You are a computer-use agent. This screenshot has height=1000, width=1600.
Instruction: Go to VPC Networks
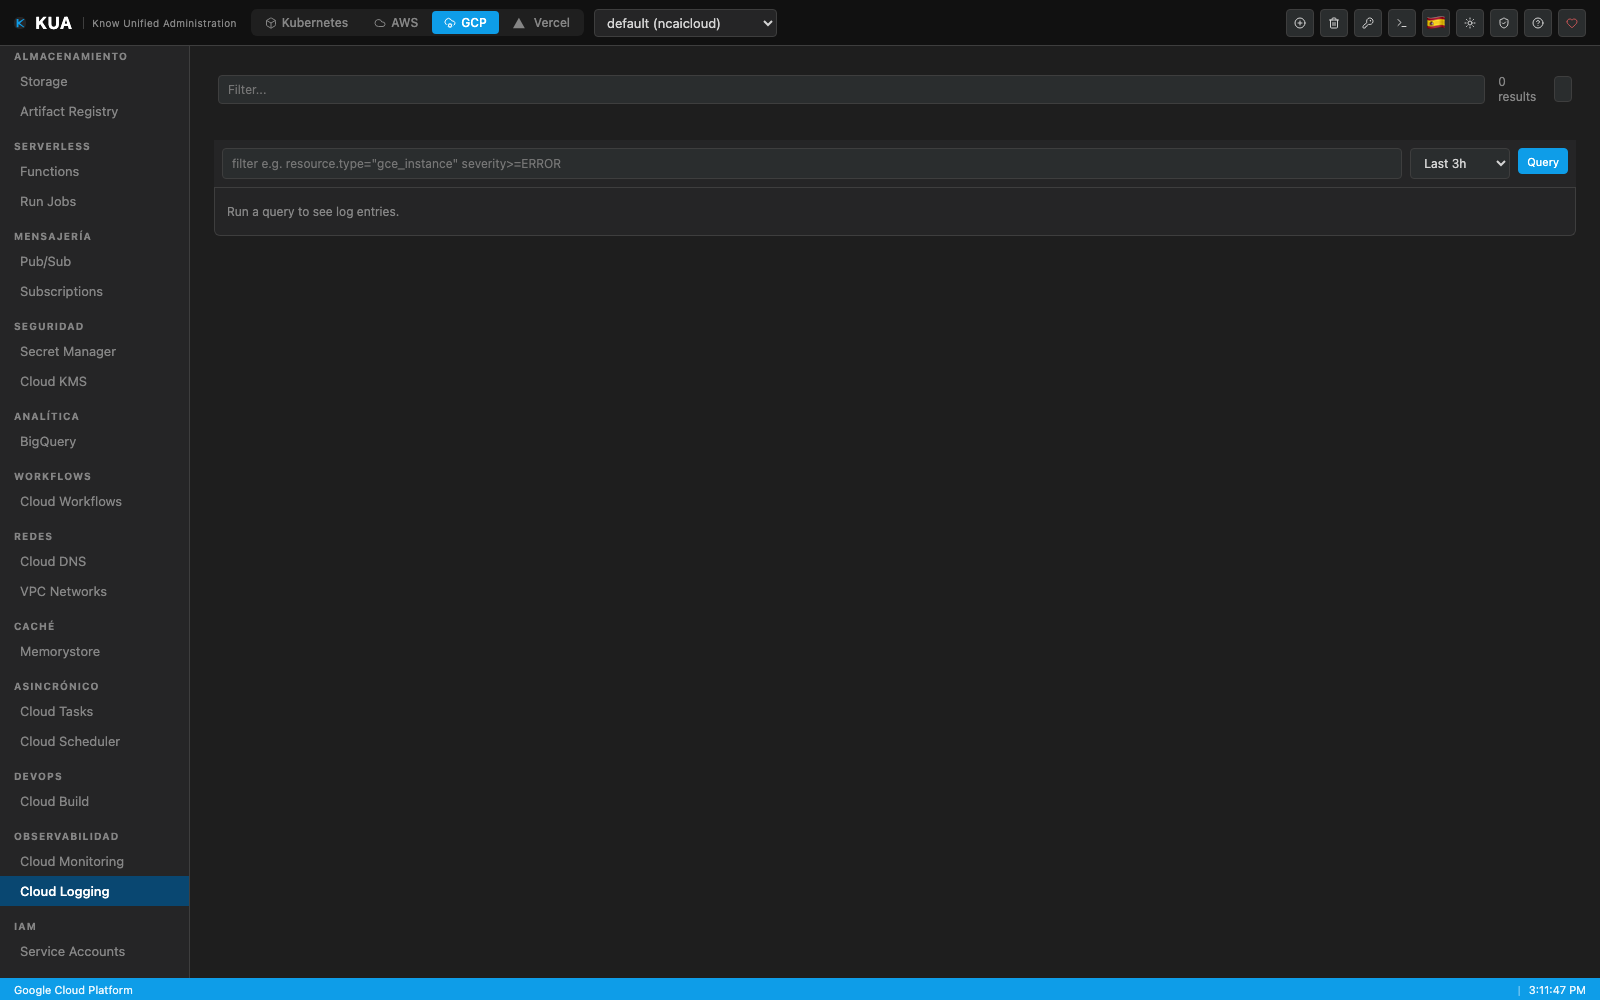point(95,592)
